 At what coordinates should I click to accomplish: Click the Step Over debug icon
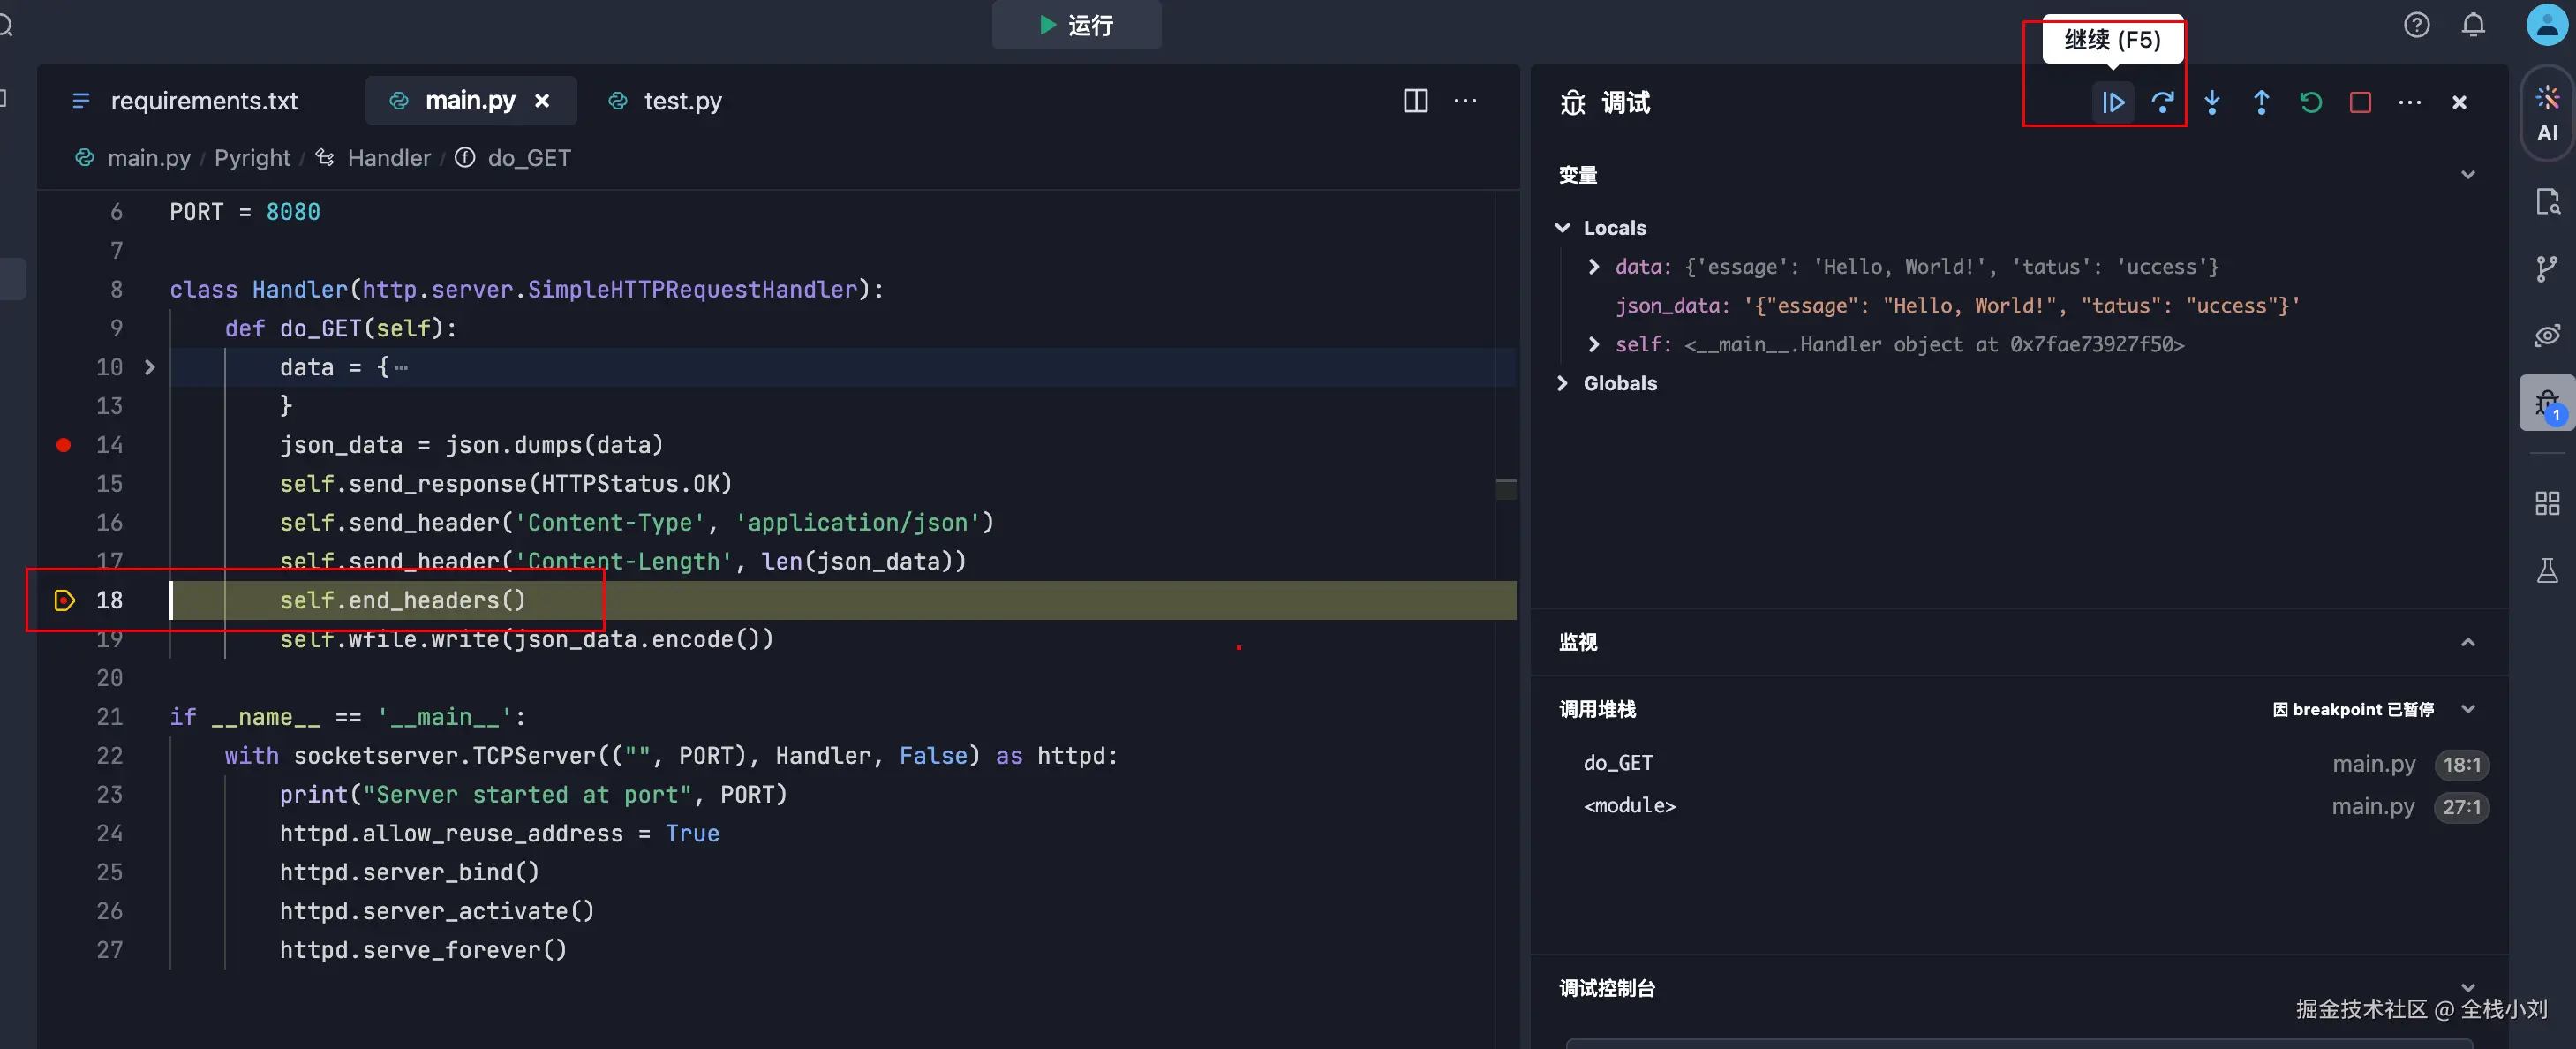pyautogui.click(x=2162, y=102)
